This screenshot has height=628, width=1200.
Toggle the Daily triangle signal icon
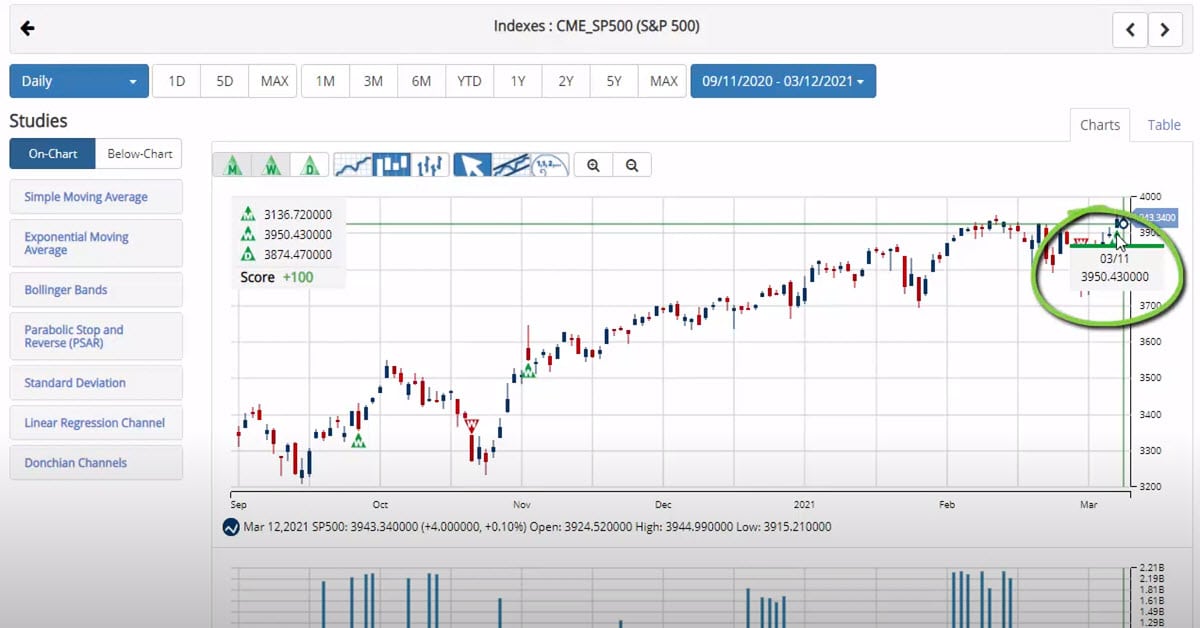(310, 165)
